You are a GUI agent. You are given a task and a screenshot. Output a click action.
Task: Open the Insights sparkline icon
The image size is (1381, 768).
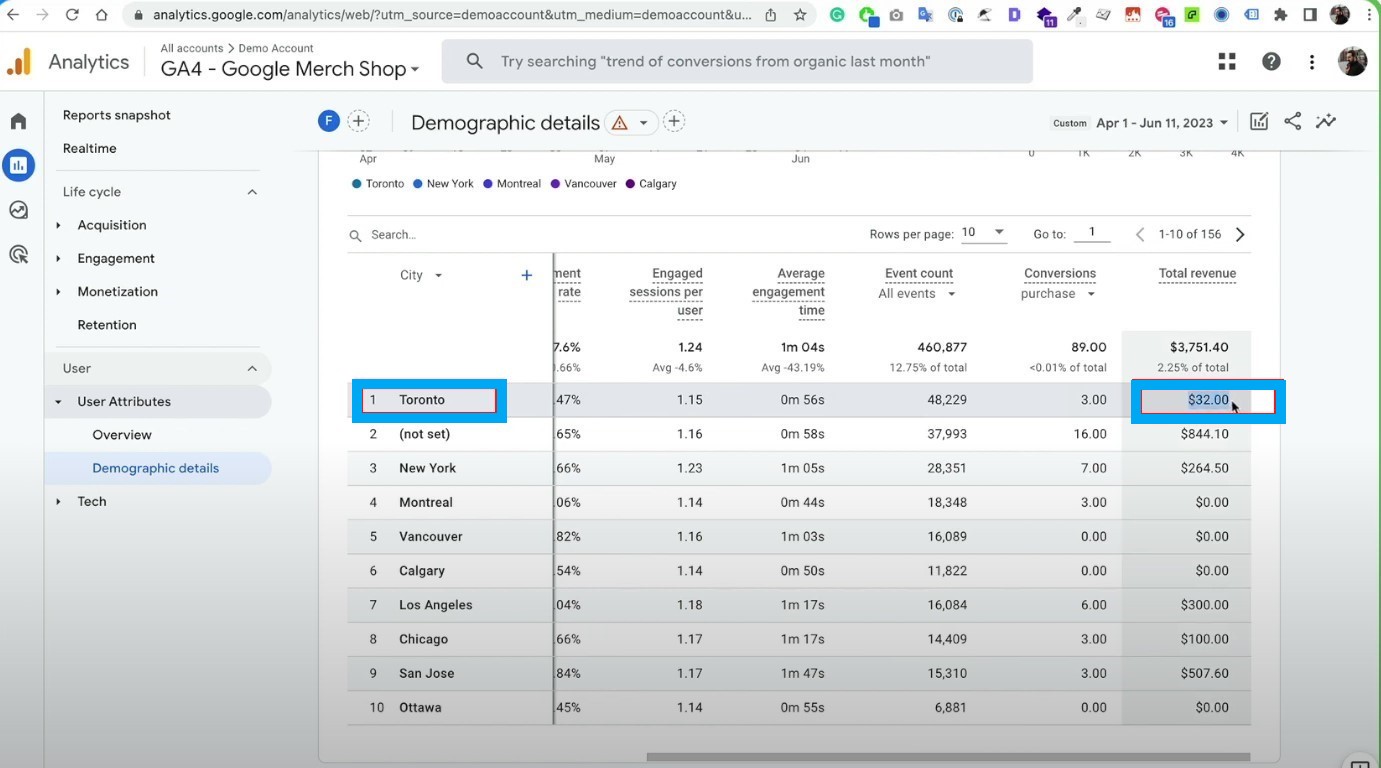click(1326, 121)
